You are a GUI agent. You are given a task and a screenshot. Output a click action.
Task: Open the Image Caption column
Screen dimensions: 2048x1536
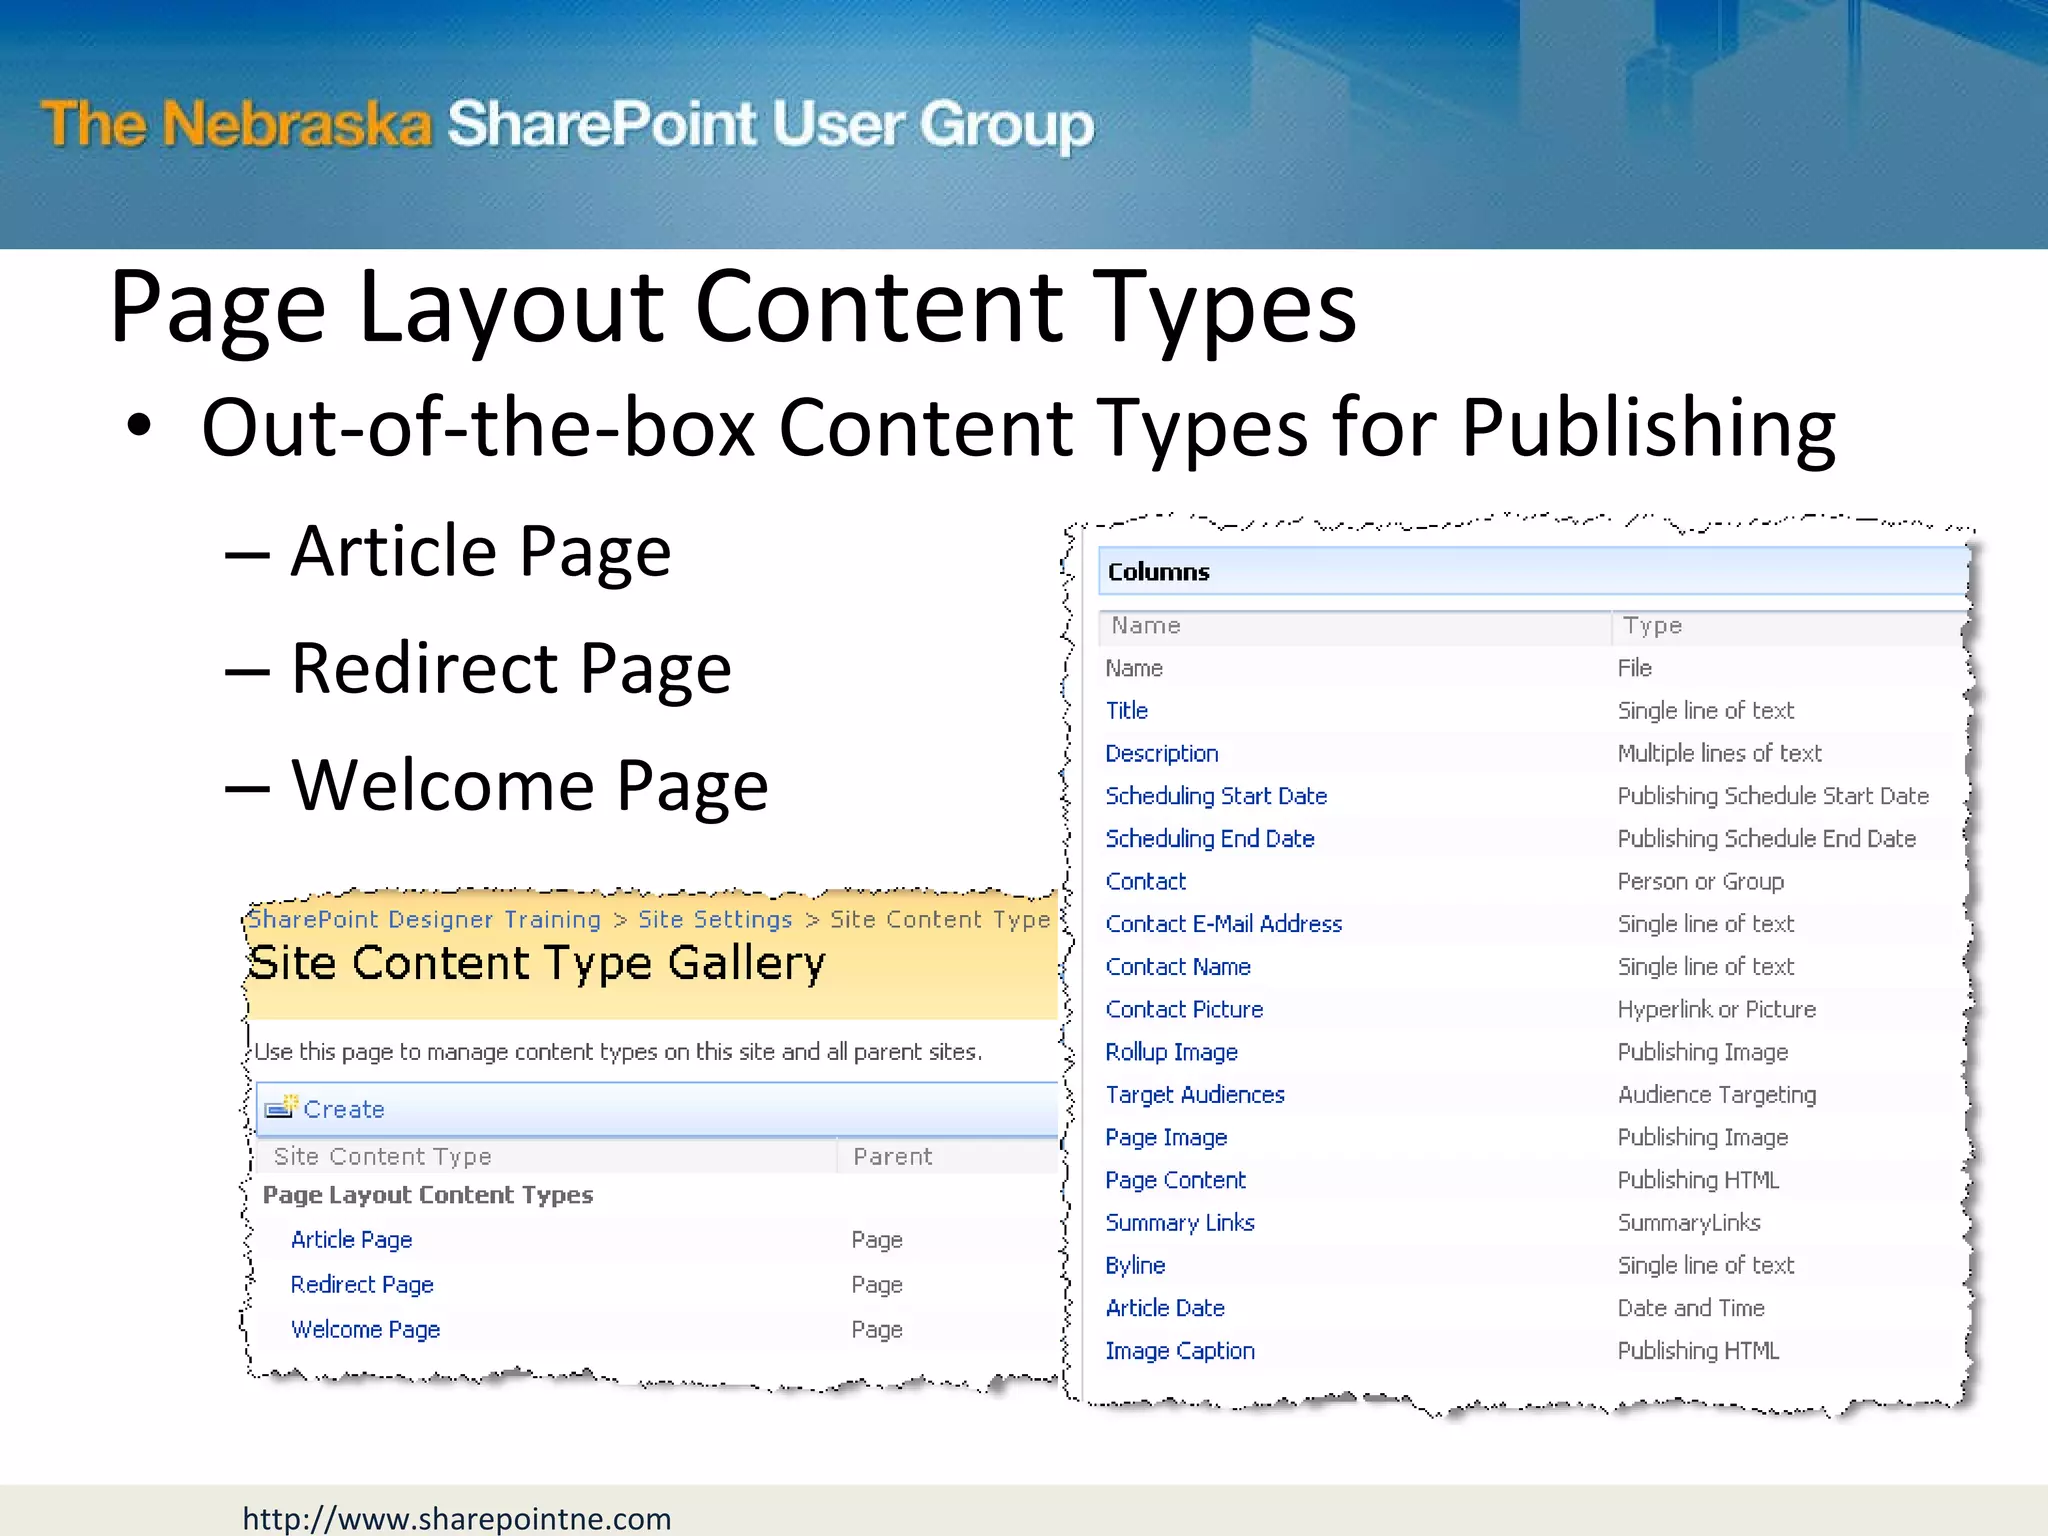1179,1350
